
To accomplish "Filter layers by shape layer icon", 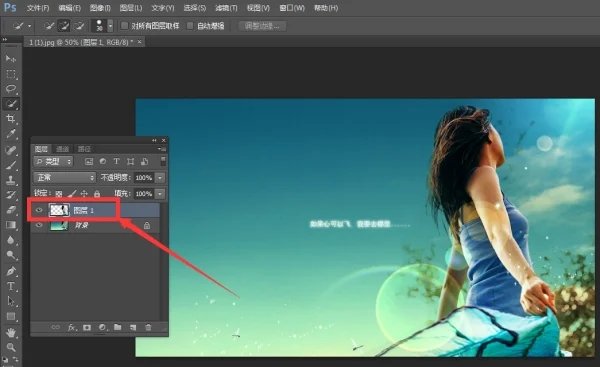I will (x=130, y=161).
